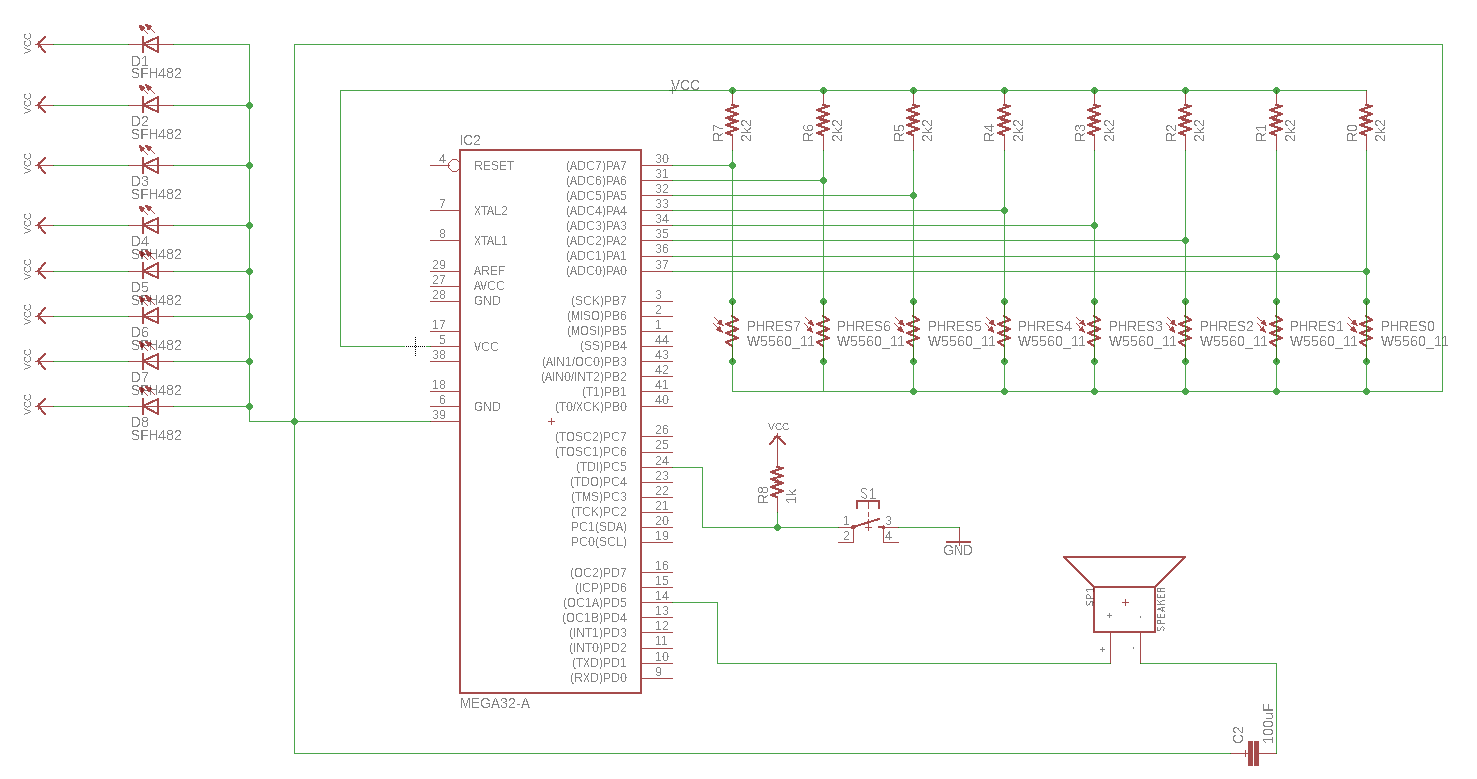The width and height of the screenshot is (1477, 779).
Task: Select resistor R6 zigzag symbol
Action: [x=823, y=122]
